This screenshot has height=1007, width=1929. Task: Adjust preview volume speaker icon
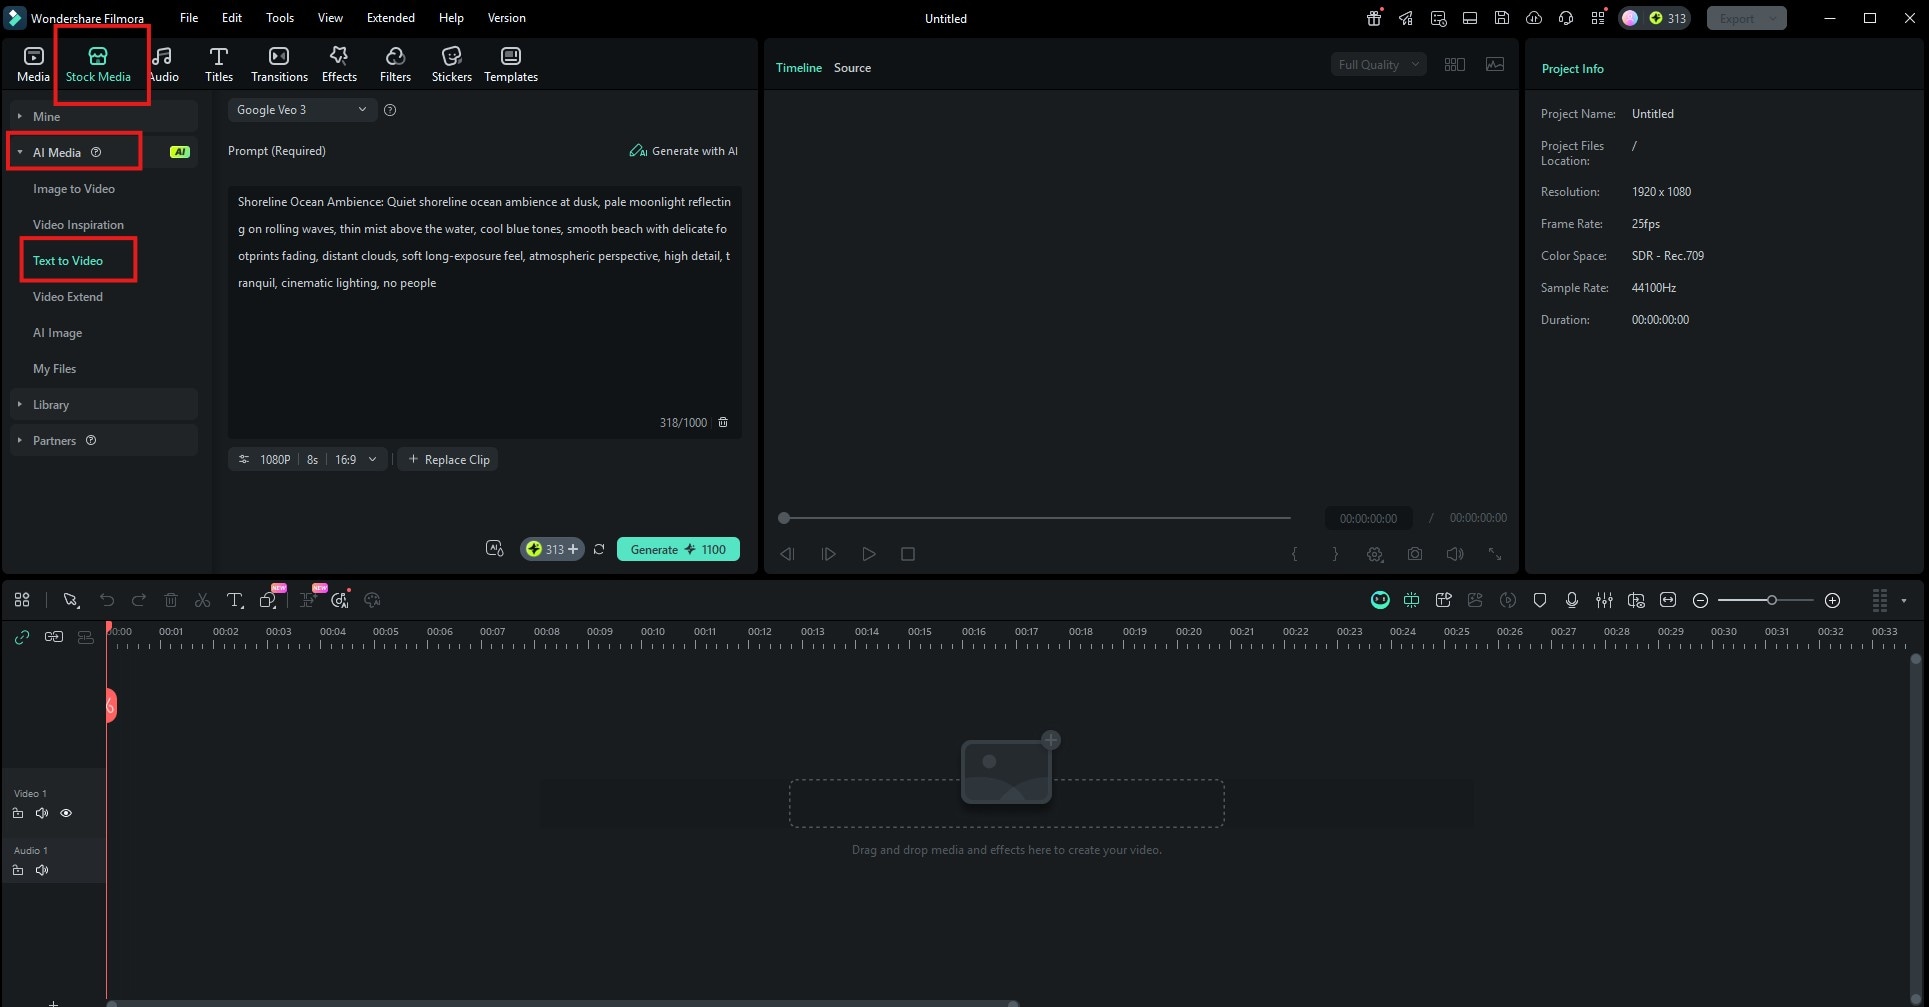click(x=1455, y=554)
